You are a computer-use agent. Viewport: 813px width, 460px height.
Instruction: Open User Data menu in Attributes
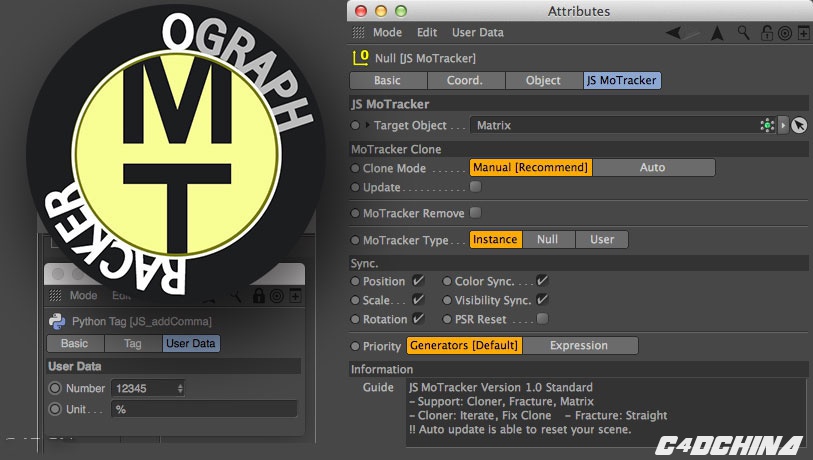478,33
